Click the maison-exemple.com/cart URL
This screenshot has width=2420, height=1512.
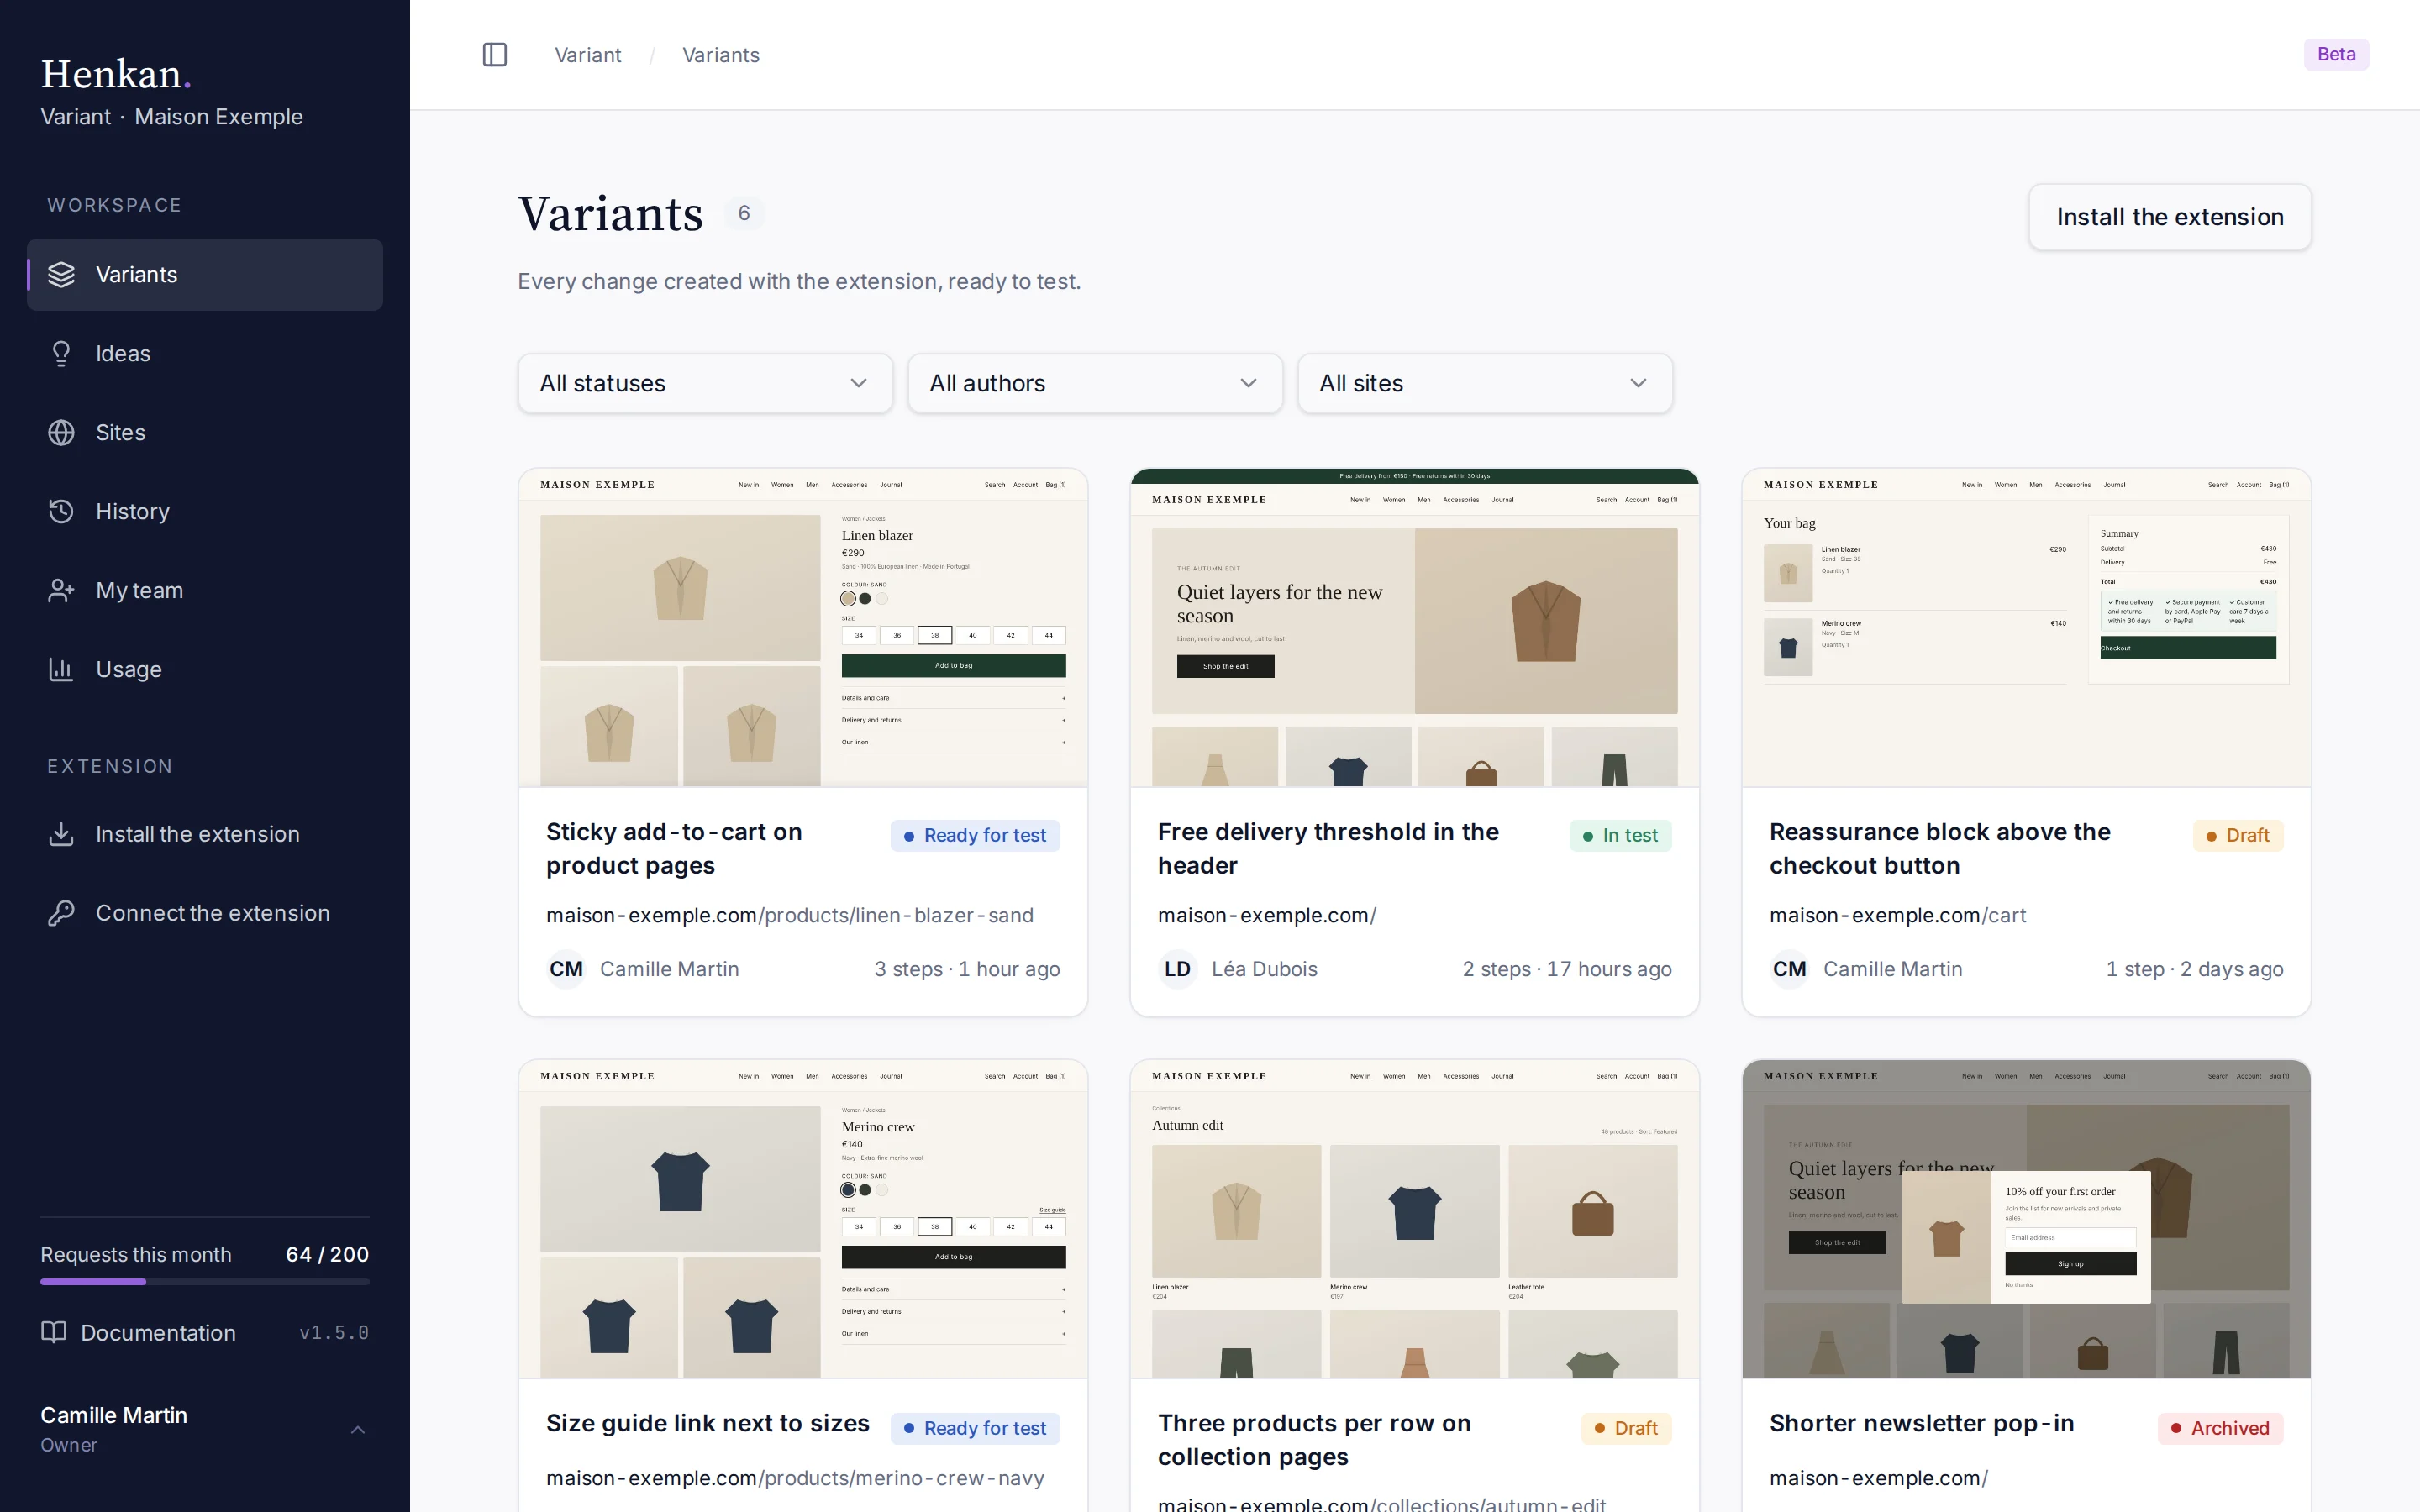(1897, 915)
